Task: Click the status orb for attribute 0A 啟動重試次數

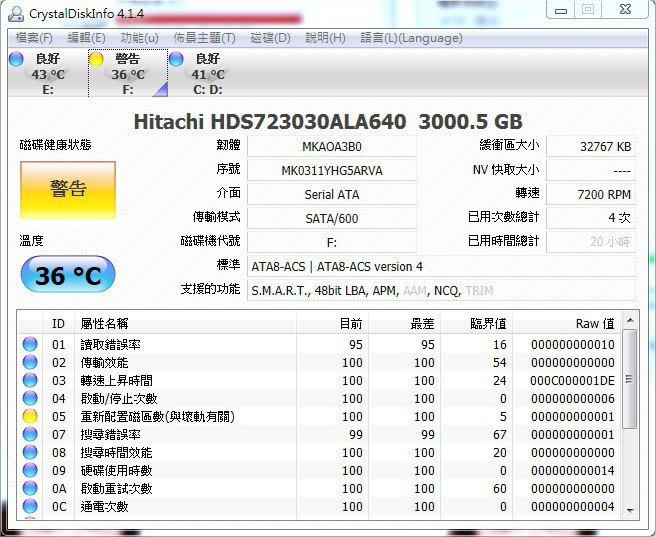Action: pyautogui.click(x=30, y=488)
